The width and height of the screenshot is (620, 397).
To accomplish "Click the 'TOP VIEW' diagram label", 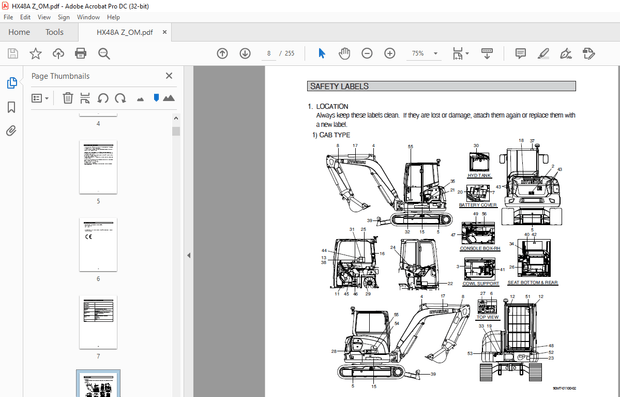I will pyautogui.click(x=487, y=317).
